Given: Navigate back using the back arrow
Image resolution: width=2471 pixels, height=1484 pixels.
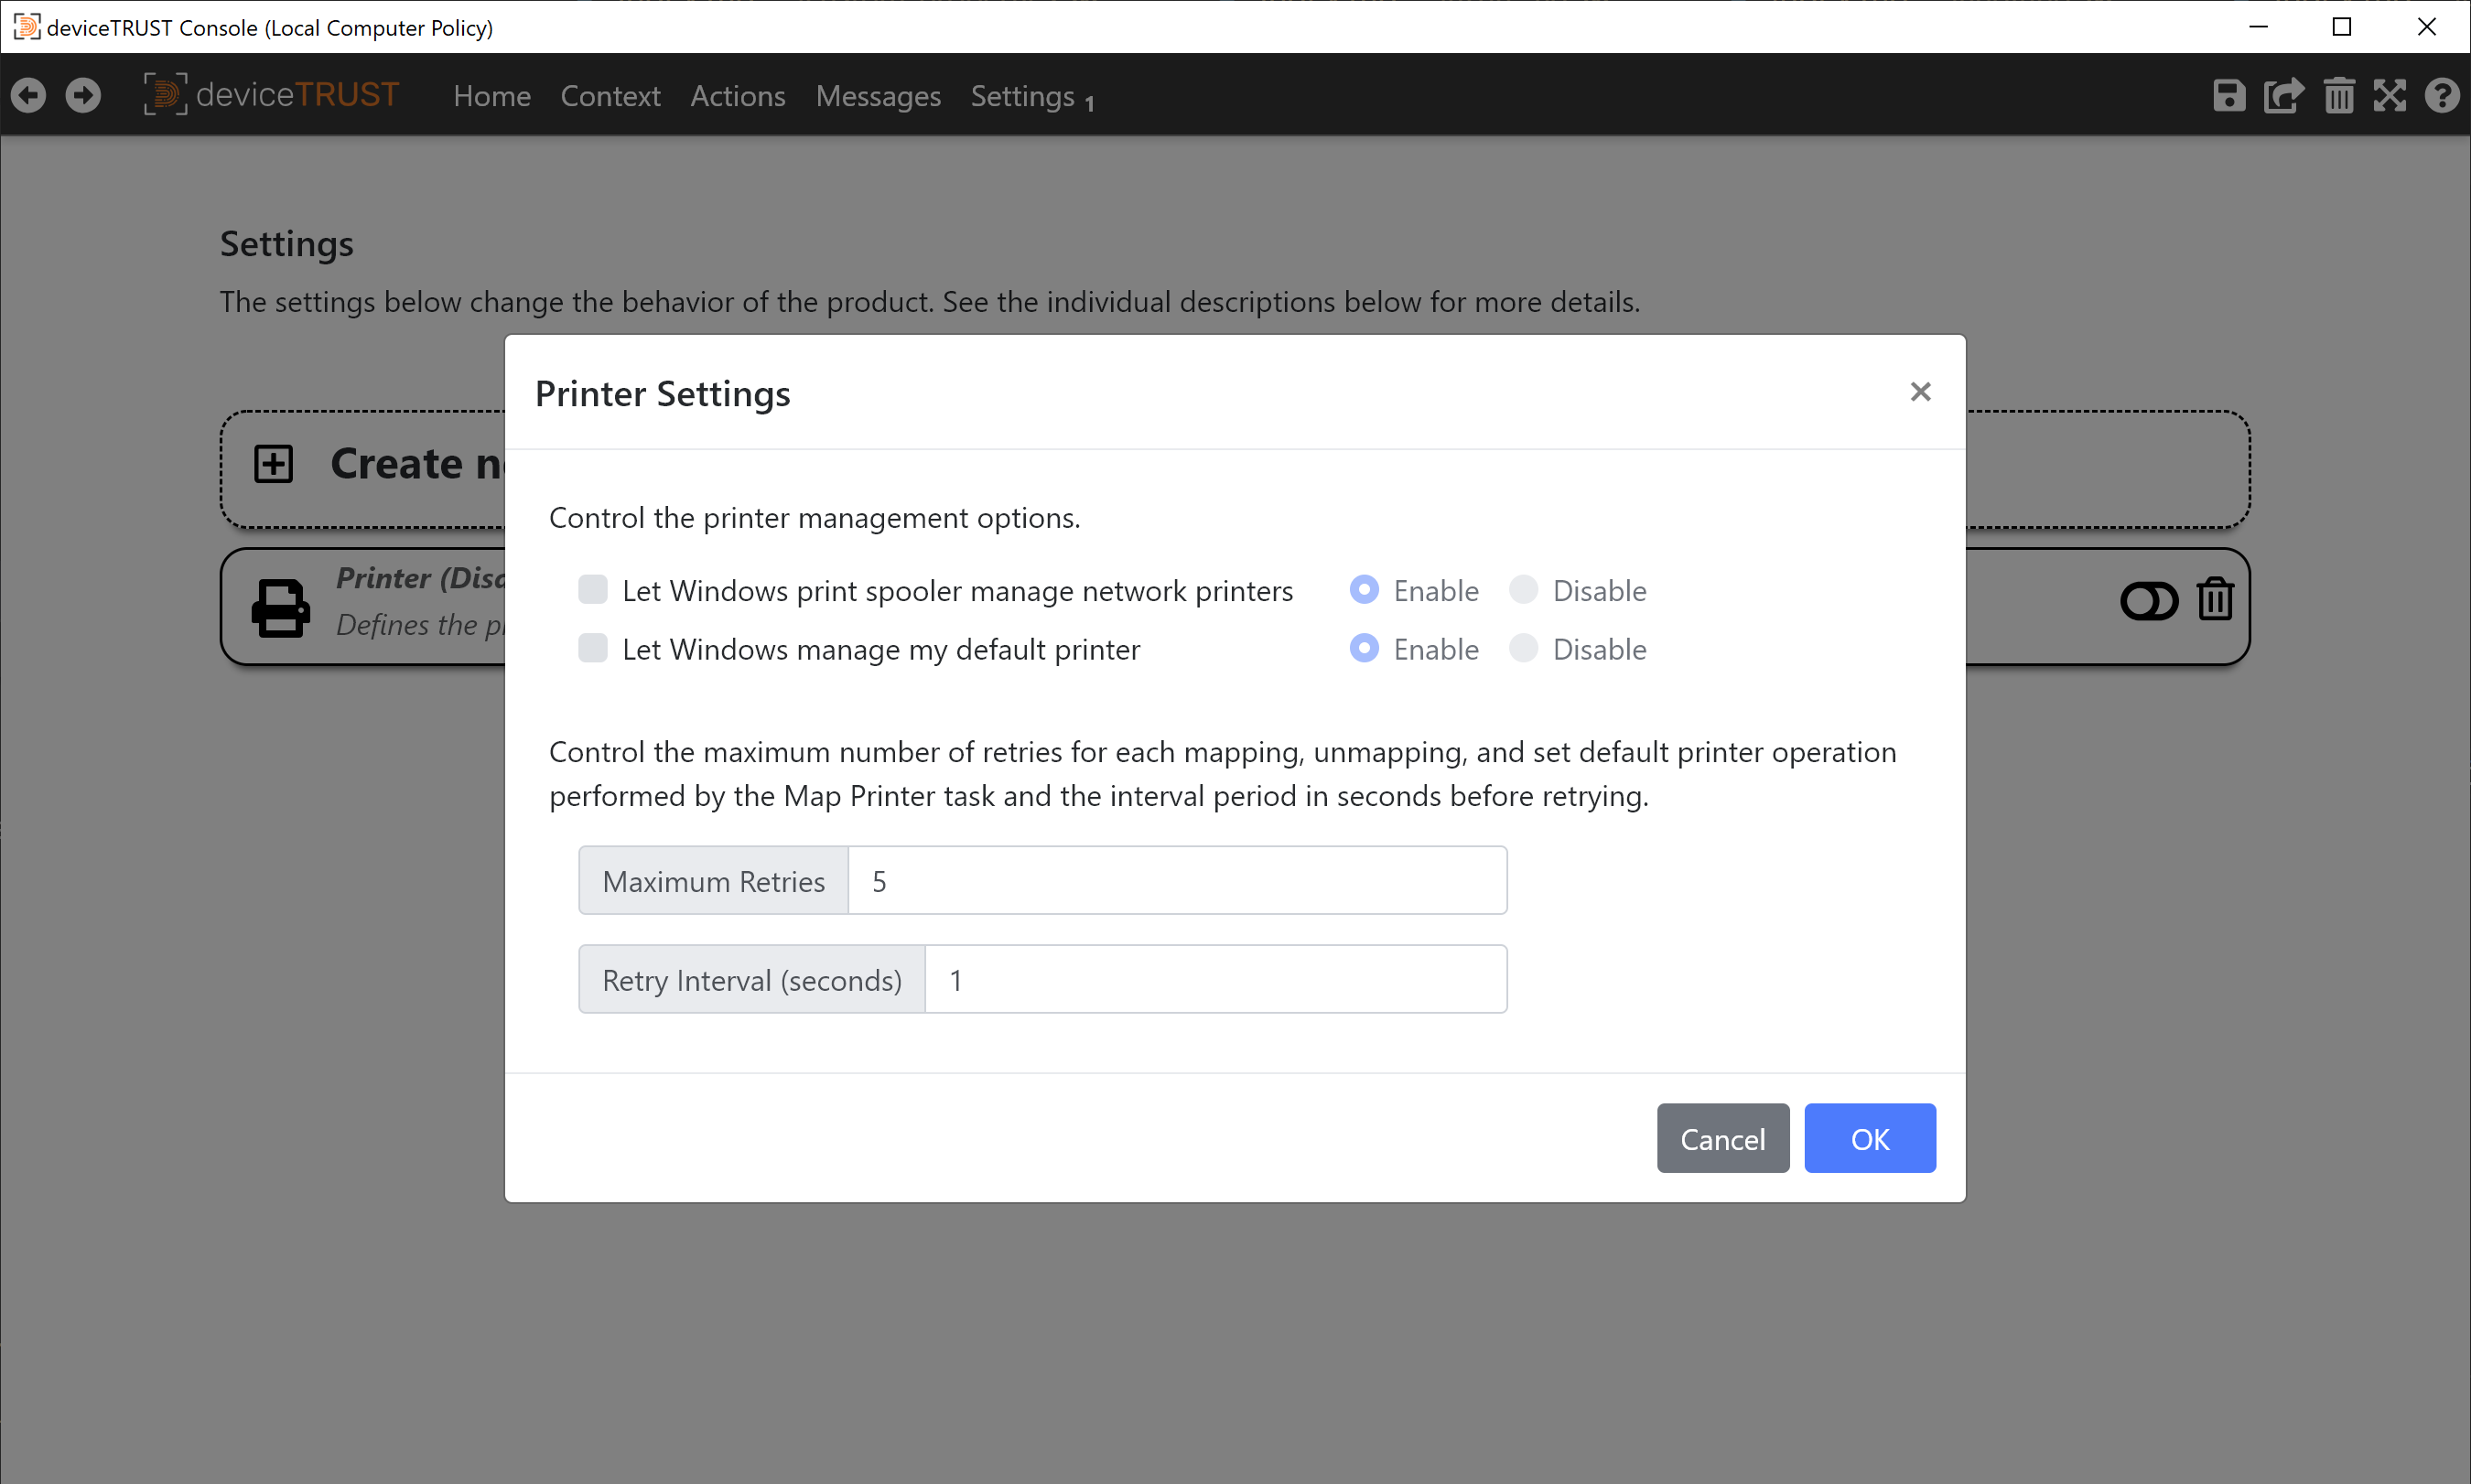Looking at the screenshot, I should pyautogui.click(x=28, y=95).
